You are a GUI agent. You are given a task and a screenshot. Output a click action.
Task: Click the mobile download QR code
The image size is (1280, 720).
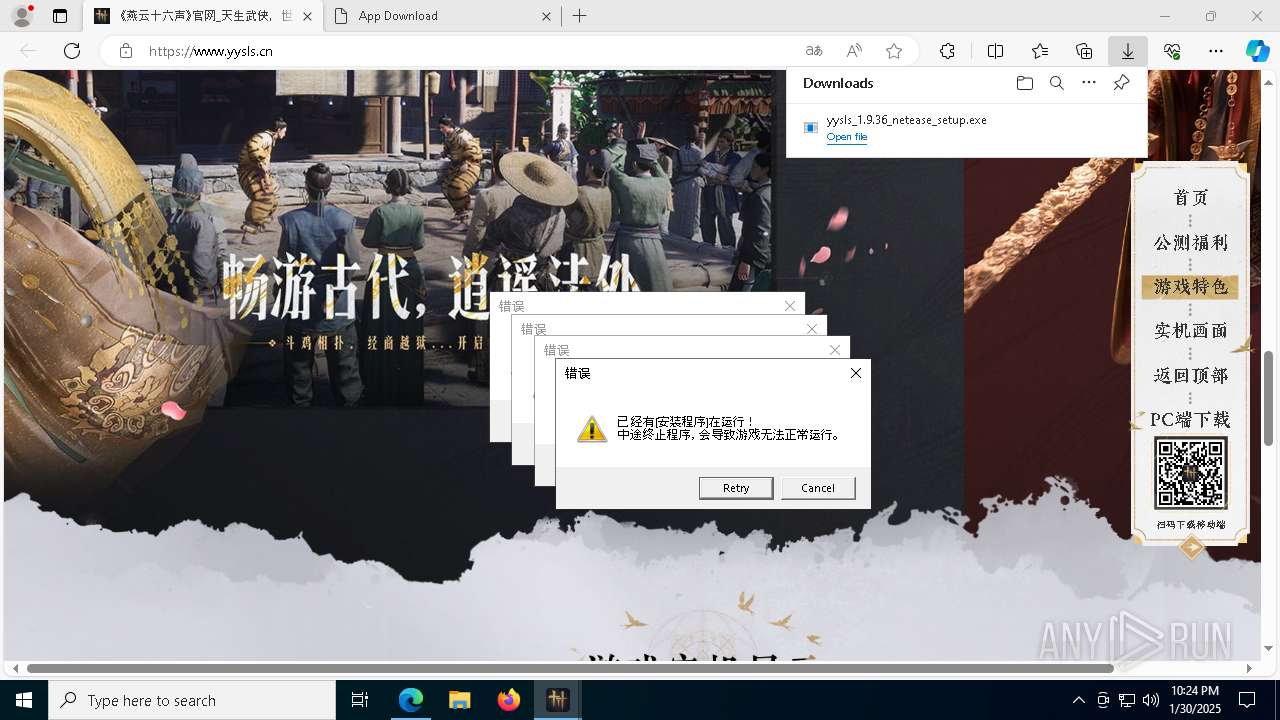click(x=1190, y=474)
